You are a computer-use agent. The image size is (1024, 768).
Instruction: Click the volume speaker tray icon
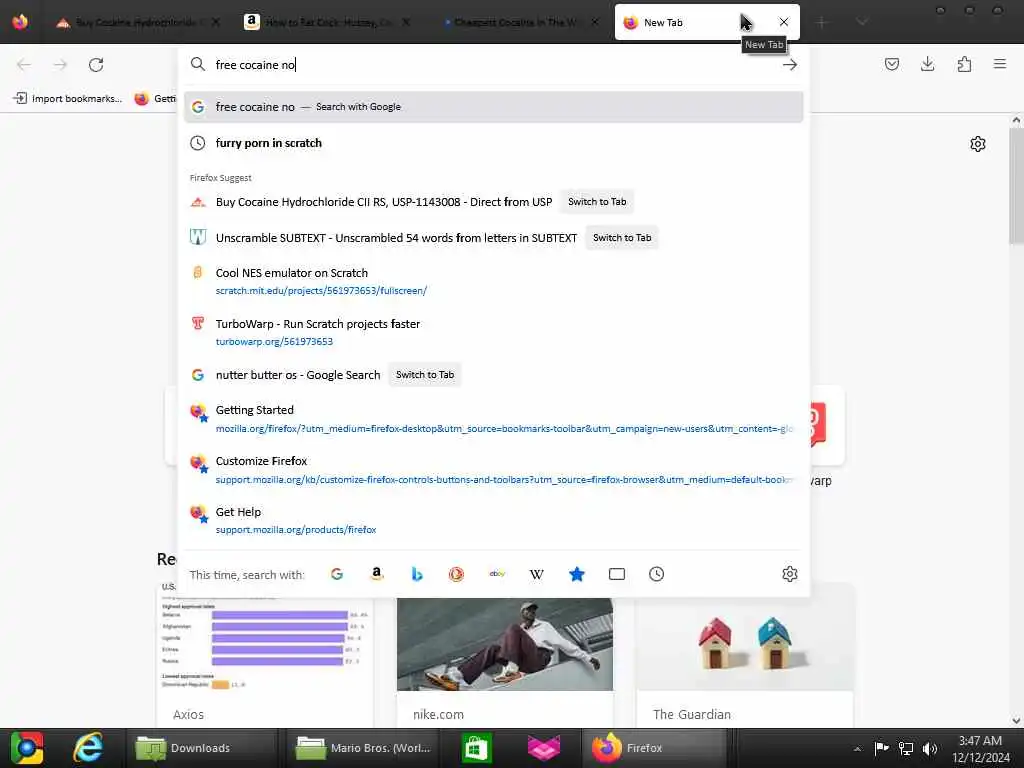coord(929,748)
